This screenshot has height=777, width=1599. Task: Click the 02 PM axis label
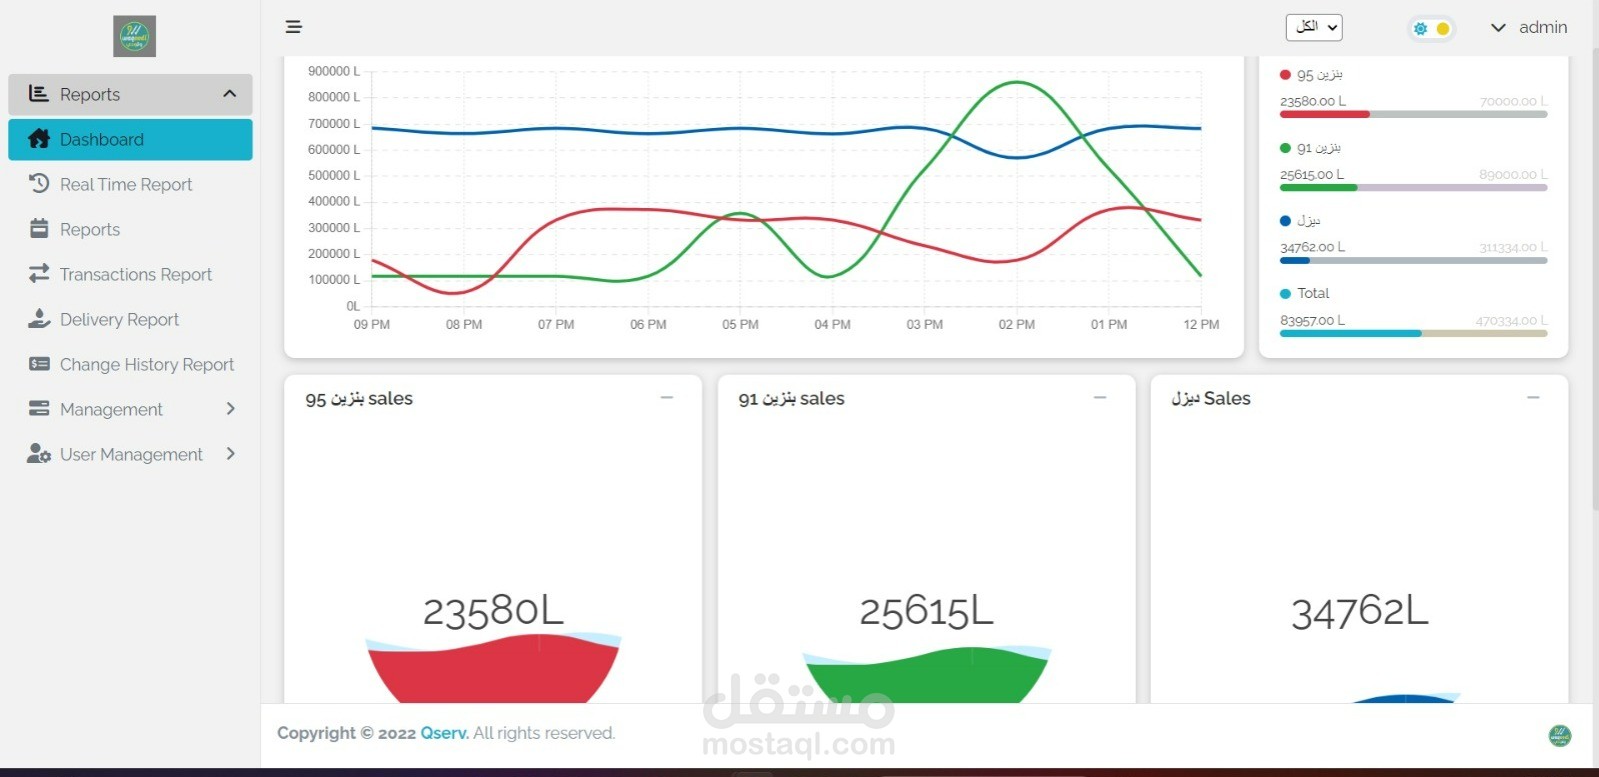click(1017, 324)
